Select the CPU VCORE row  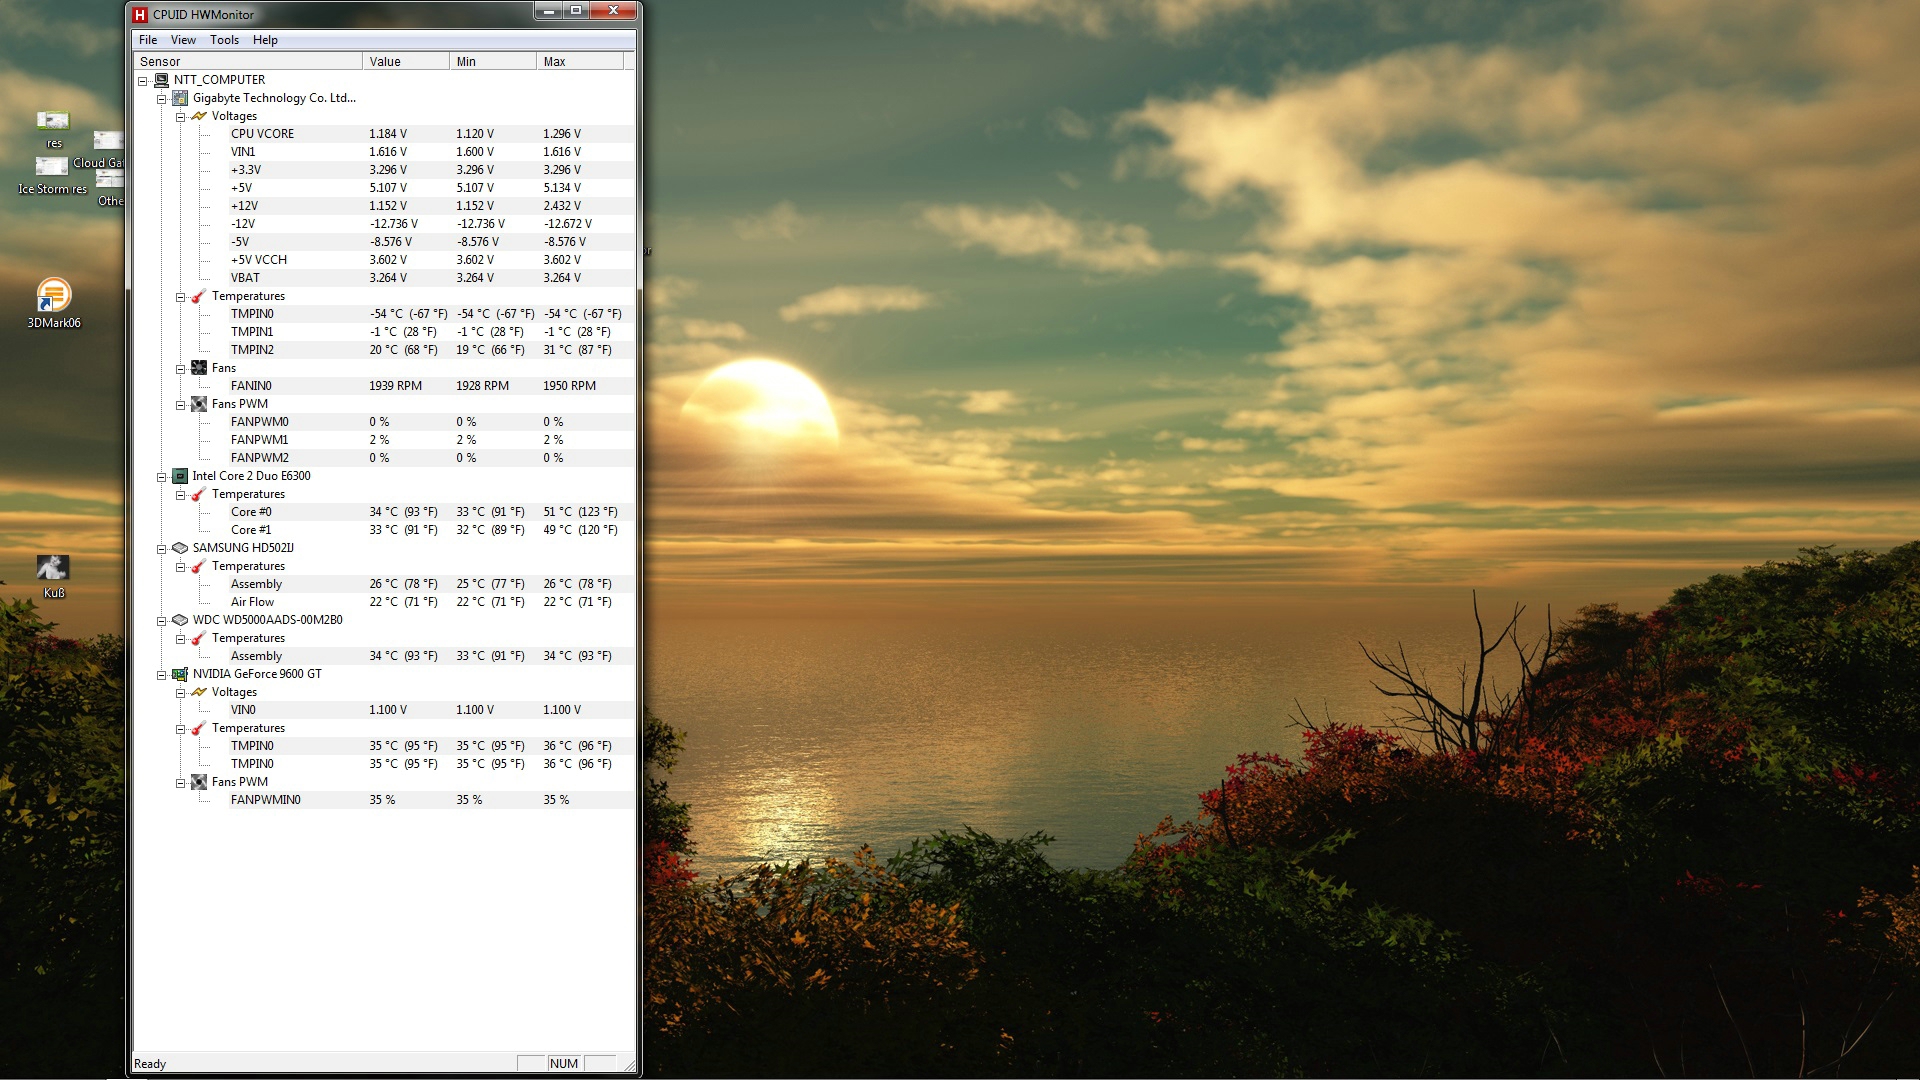[262, 134]
